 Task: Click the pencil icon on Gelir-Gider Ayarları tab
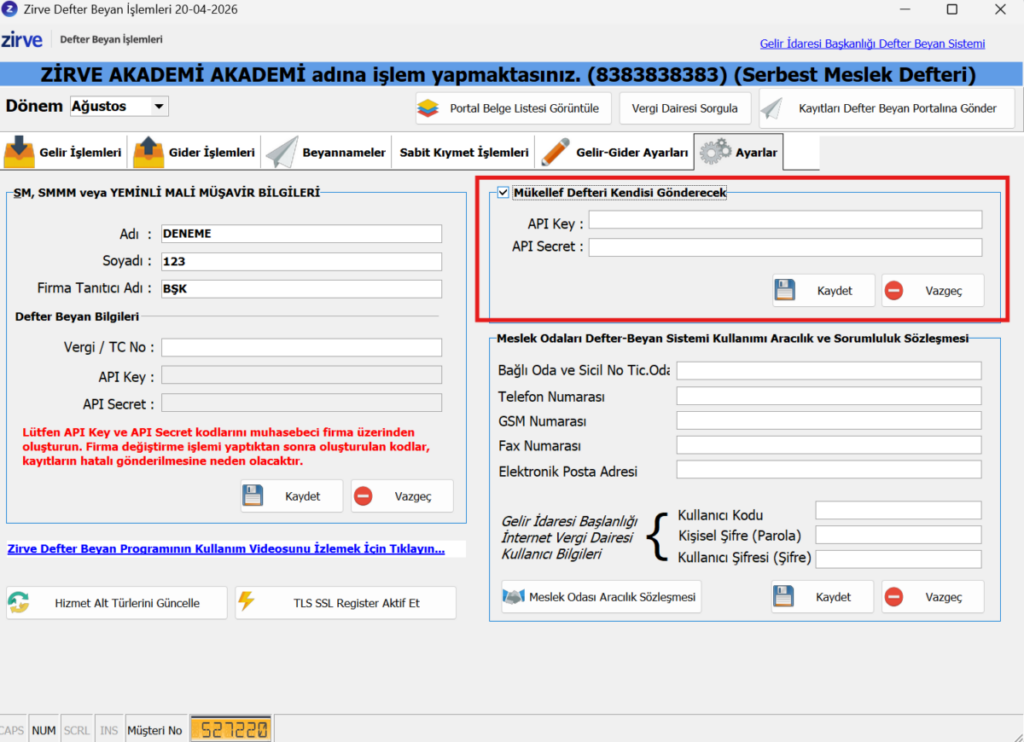[x=555, y=152]
